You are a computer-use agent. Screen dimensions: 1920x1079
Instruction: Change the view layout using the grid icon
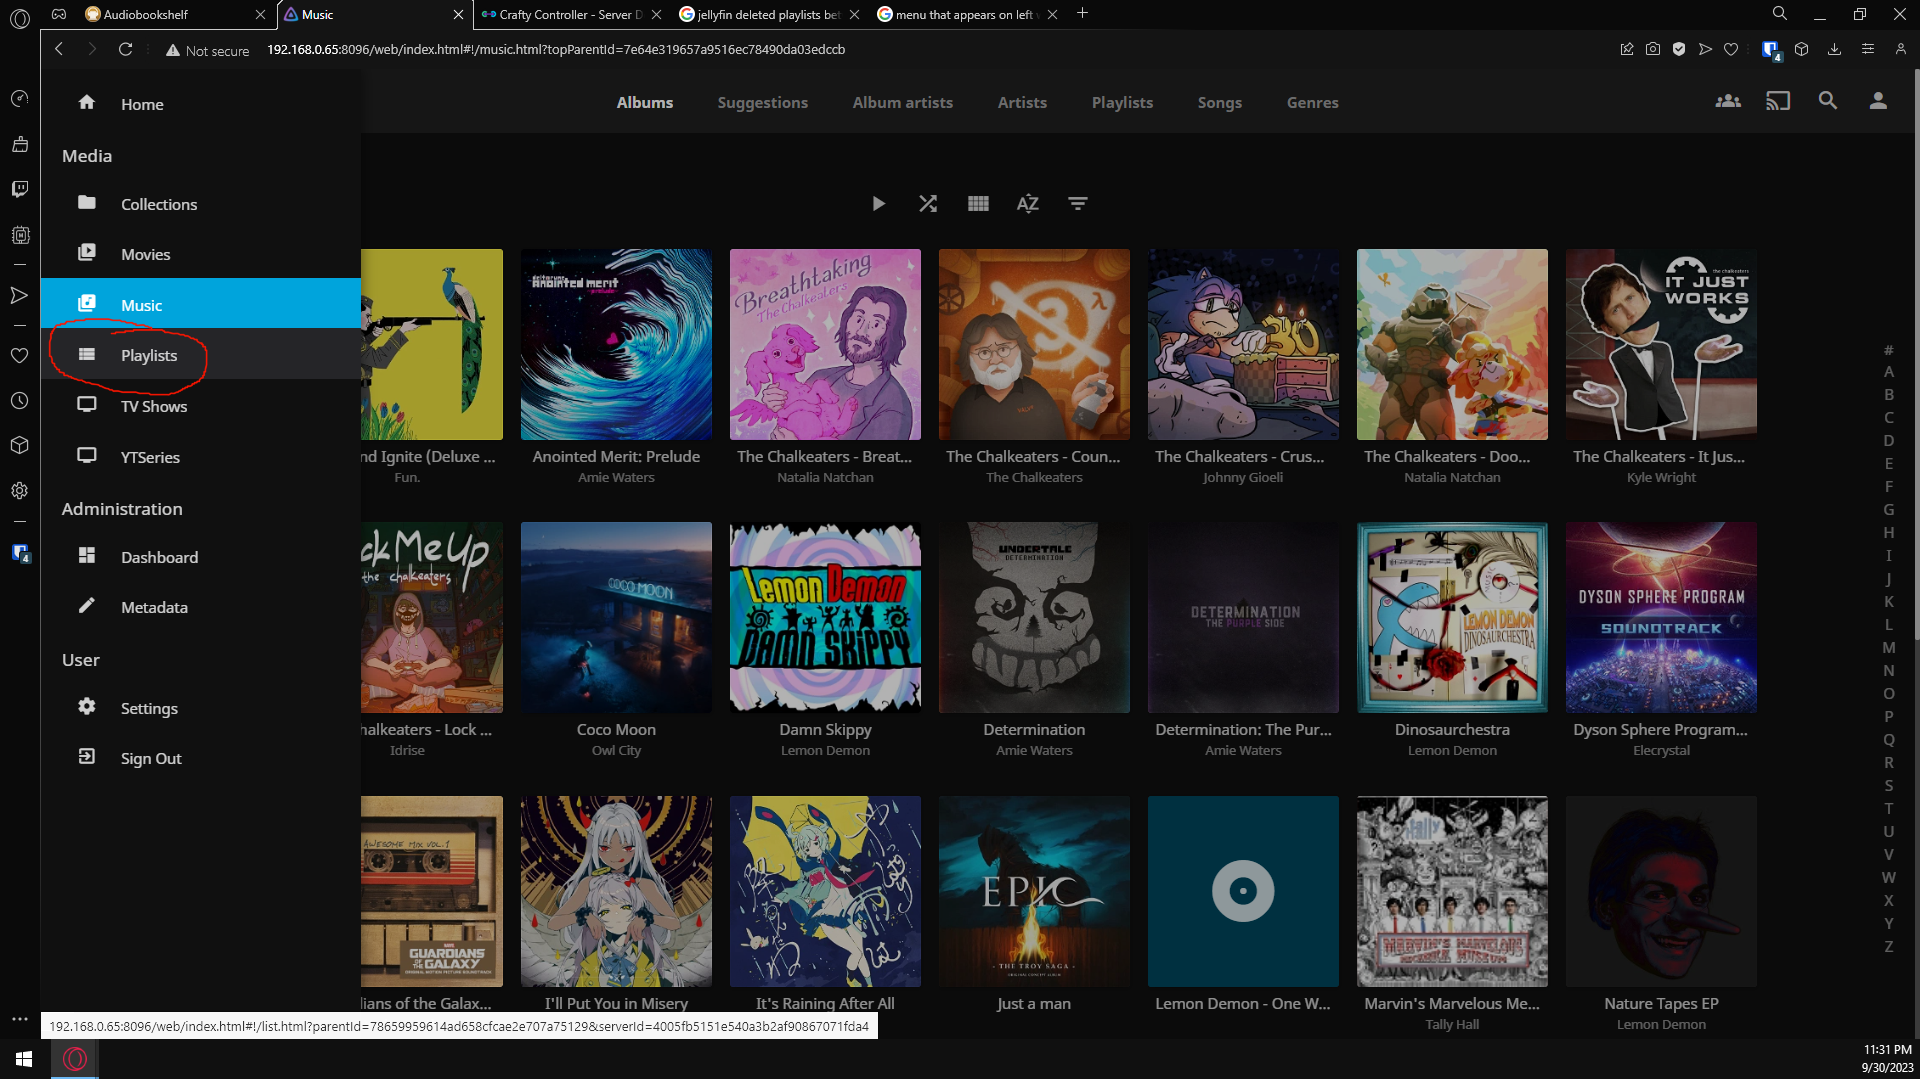pos(978,204)
